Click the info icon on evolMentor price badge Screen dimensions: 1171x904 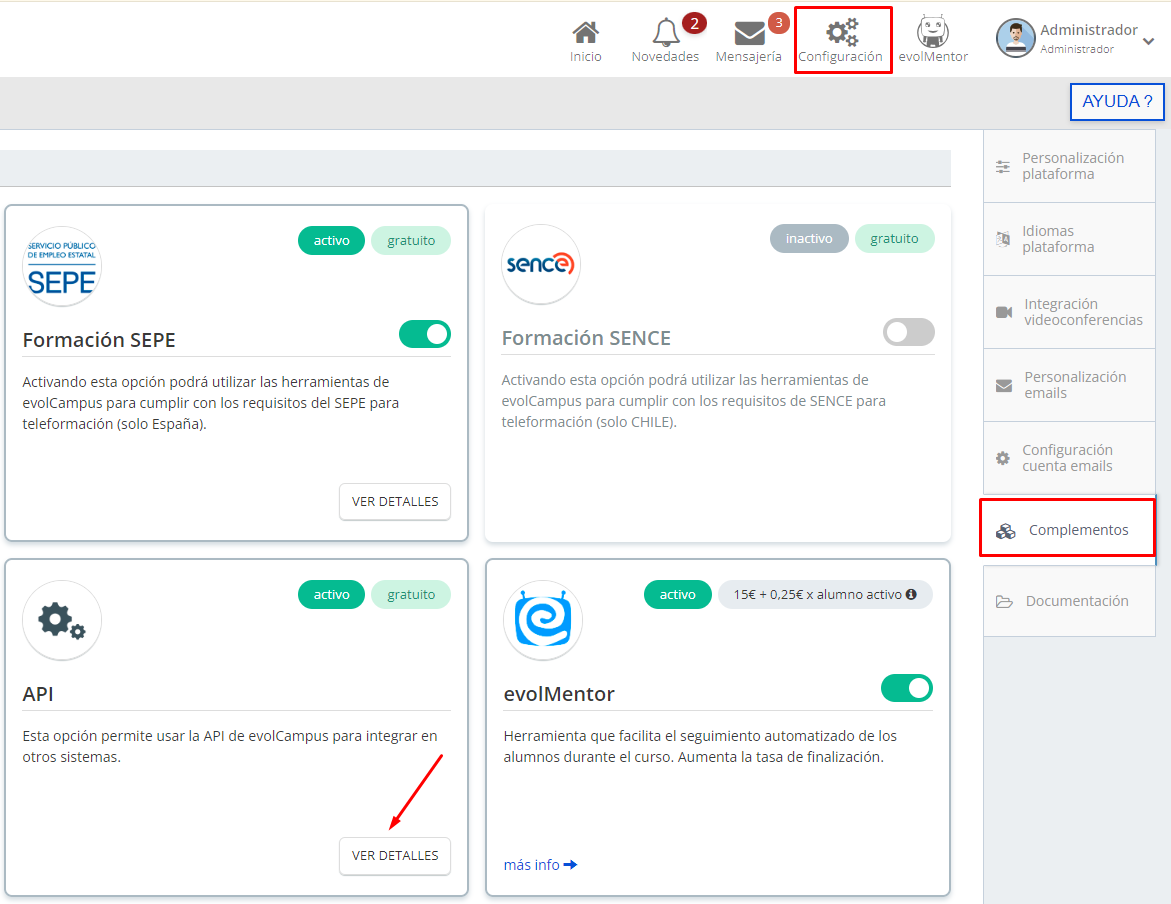[x=911, y=594]
